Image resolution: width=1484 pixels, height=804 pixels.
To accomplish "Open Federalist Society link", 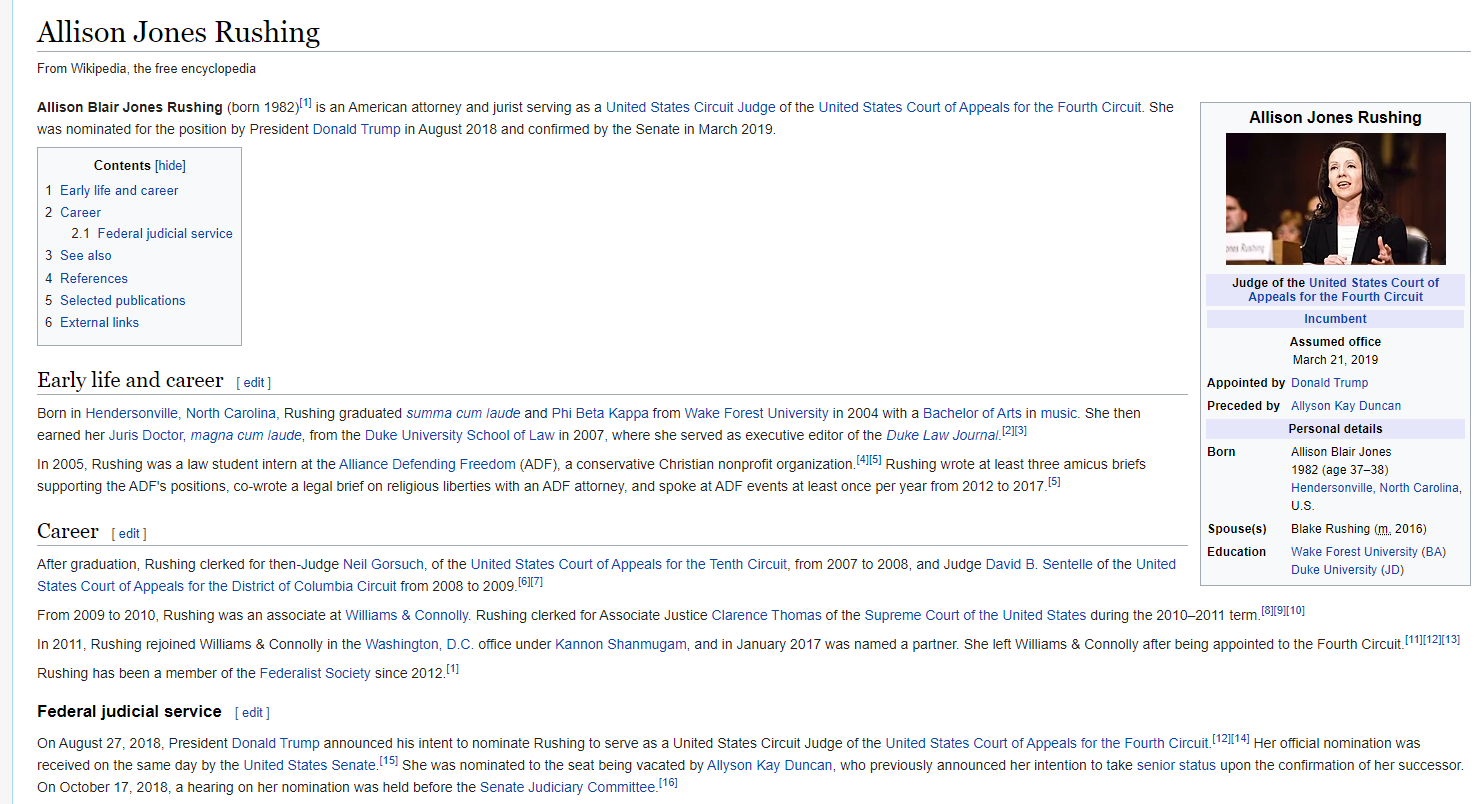I will click(x=315, y=673).
